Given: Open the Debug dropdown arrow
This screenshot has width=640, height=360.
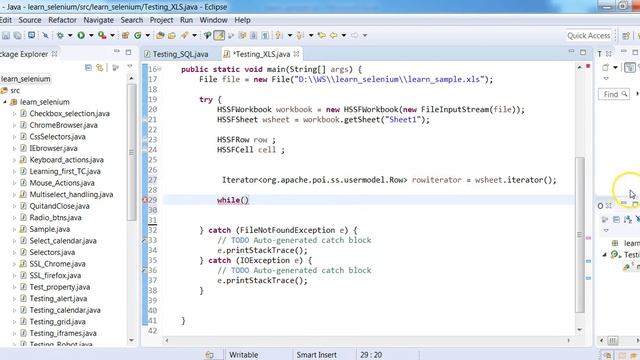Looking at the screenshot, I should tap(70, 36).
